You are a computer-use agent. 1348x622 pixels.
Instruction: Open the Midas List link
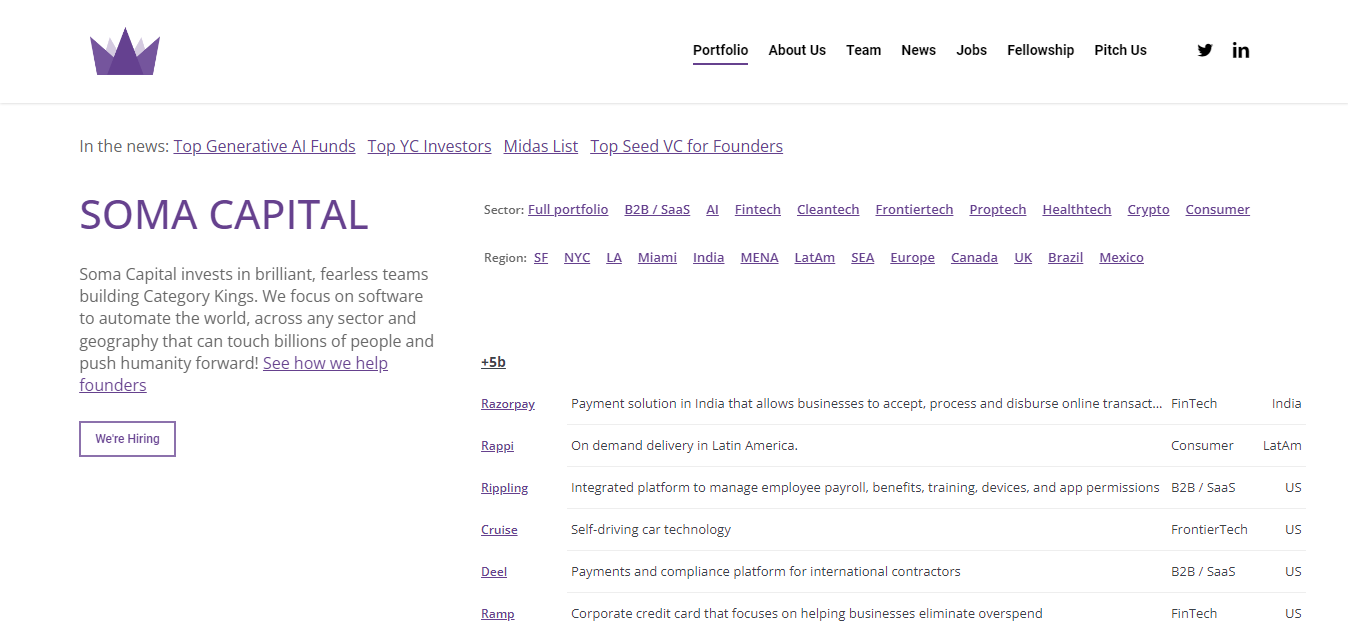point(541,146)
